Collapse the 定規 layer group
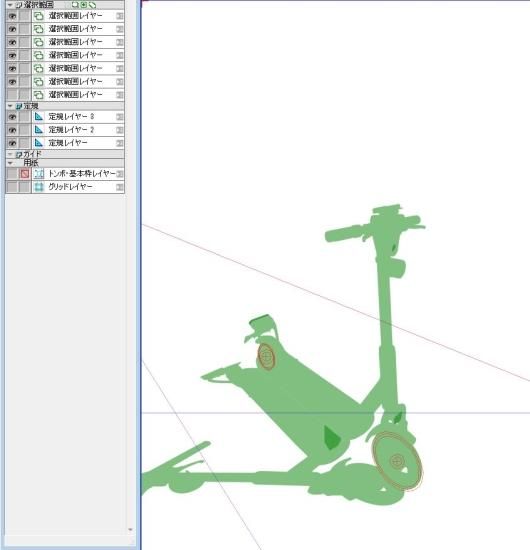This screenshot has width=530, height=550. pos(10,106)
